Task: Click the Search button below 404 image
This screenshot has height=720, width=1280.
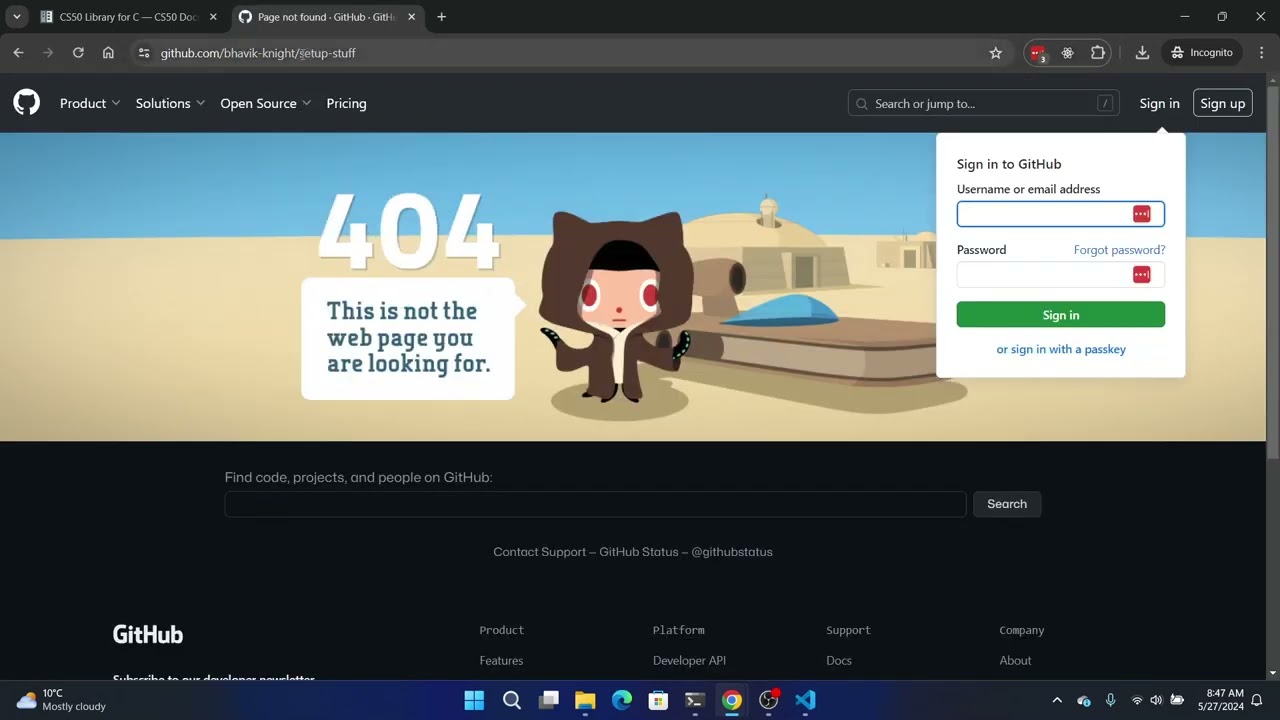Action: (x=1007, y=504)
